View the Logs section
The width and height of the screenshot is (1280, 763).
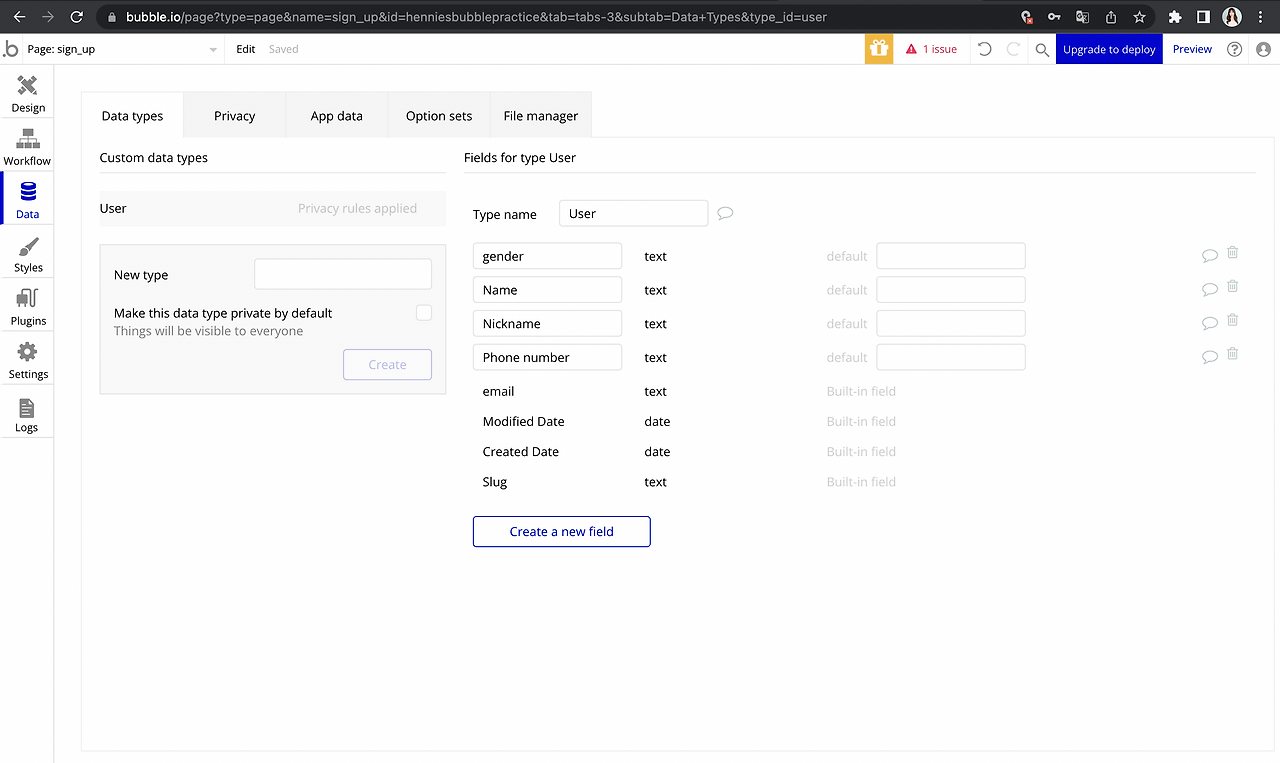(27, 414)
